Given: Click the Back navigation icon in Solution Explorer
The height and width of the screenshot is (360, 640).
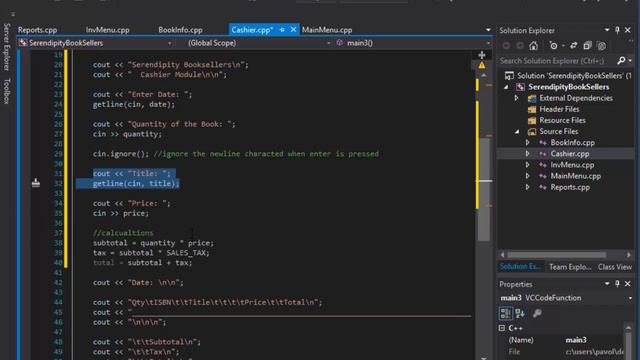Looking at the screenshot, I should (x=506, y=46).
